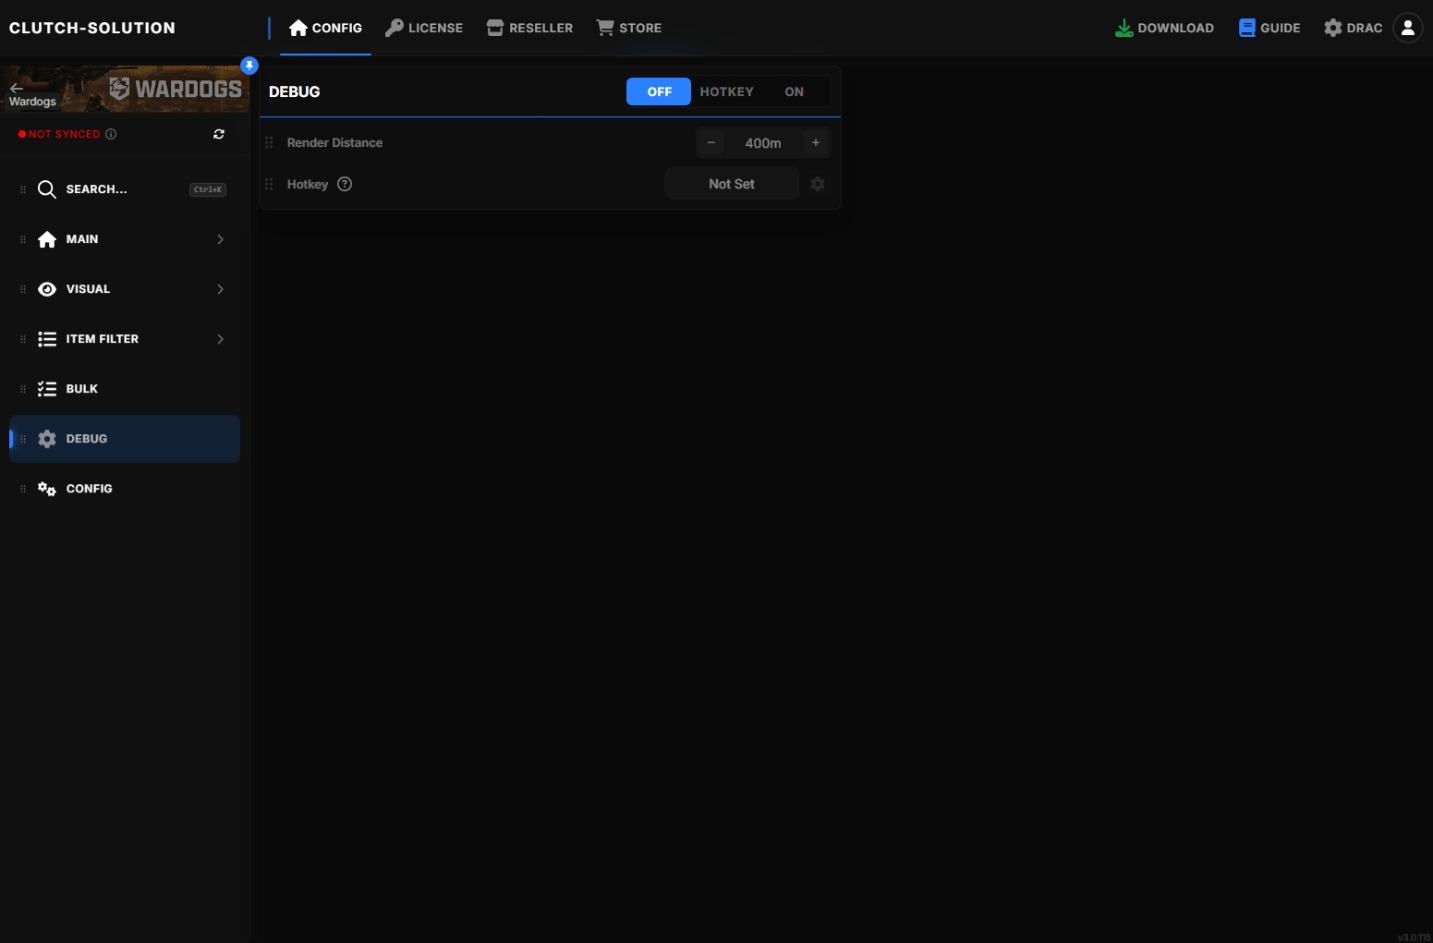Click the pin icon on Wardogs banner

coord(250,66)
